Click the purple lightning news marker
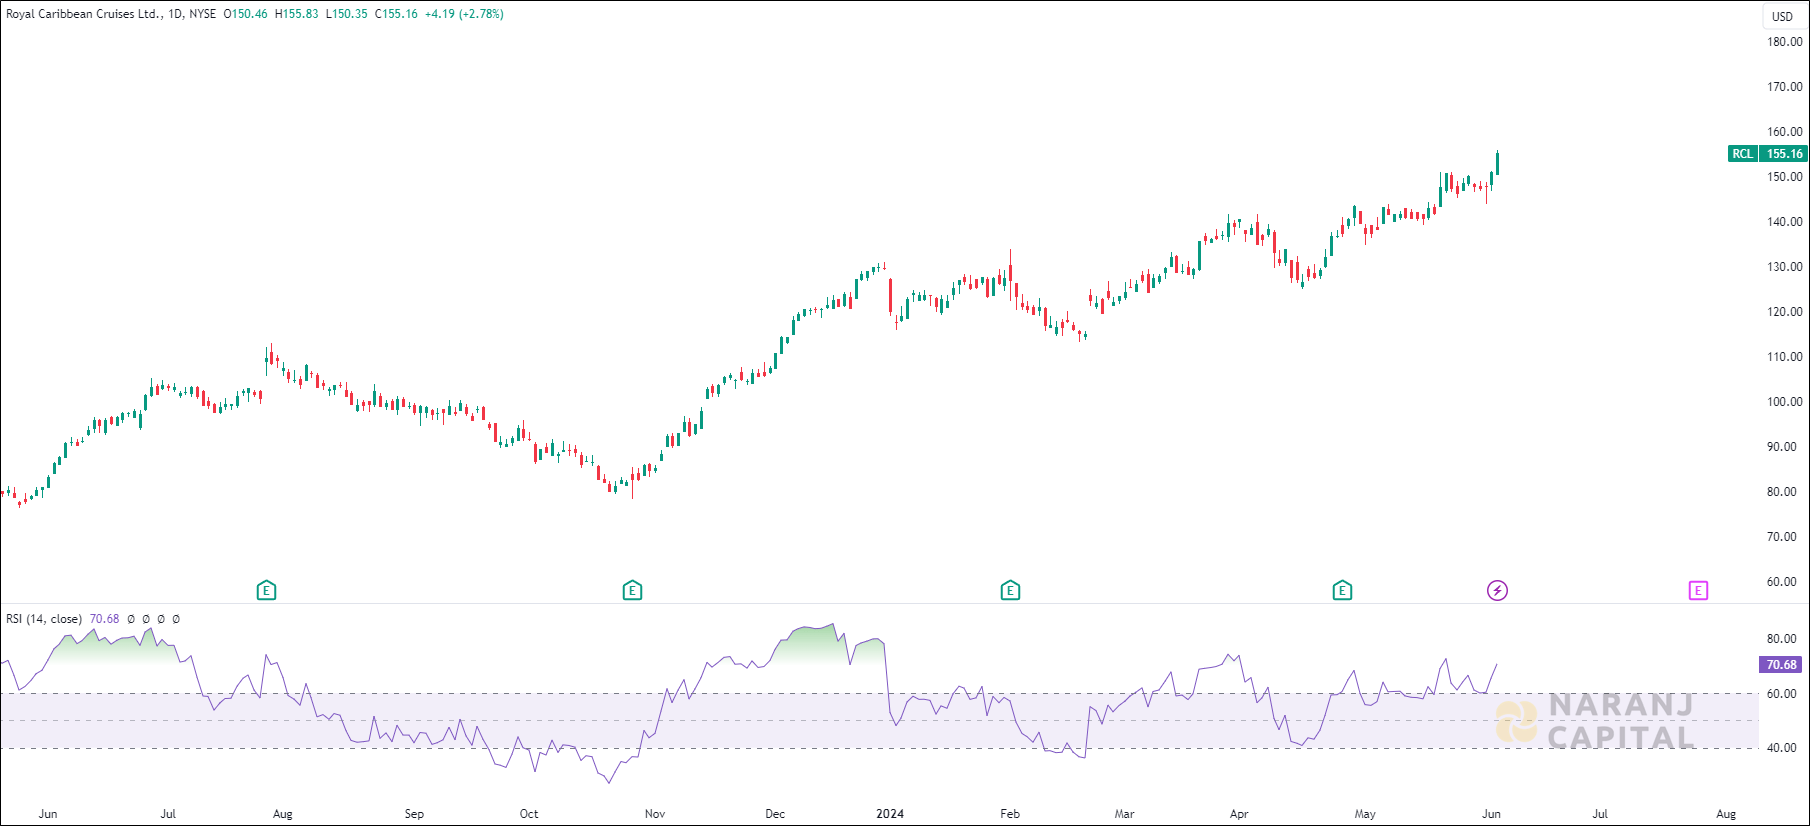1810x826 pixels. click(1497, 590)
